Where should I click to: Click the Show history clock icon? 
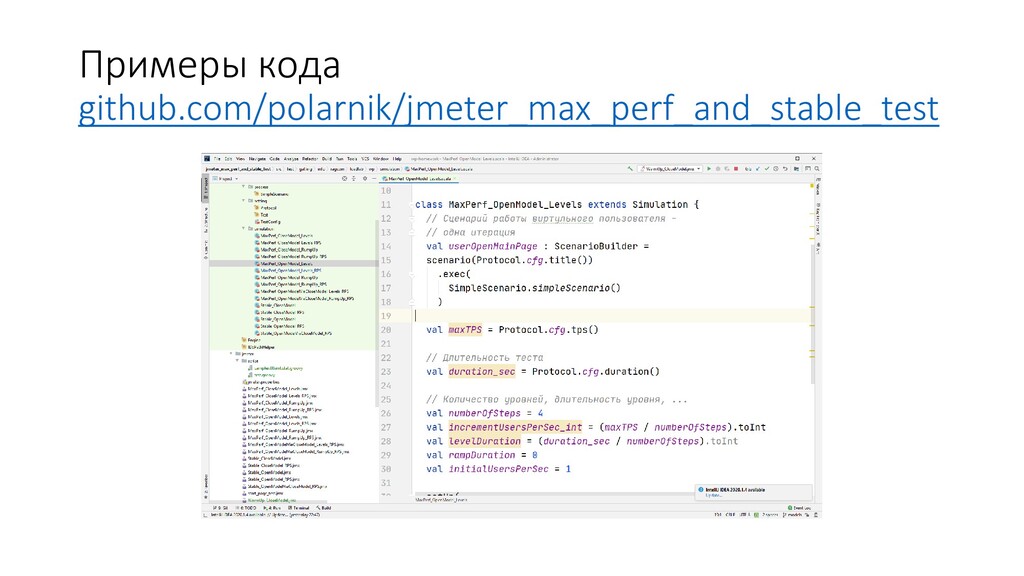pyautogui.click(x=776, y=168)
